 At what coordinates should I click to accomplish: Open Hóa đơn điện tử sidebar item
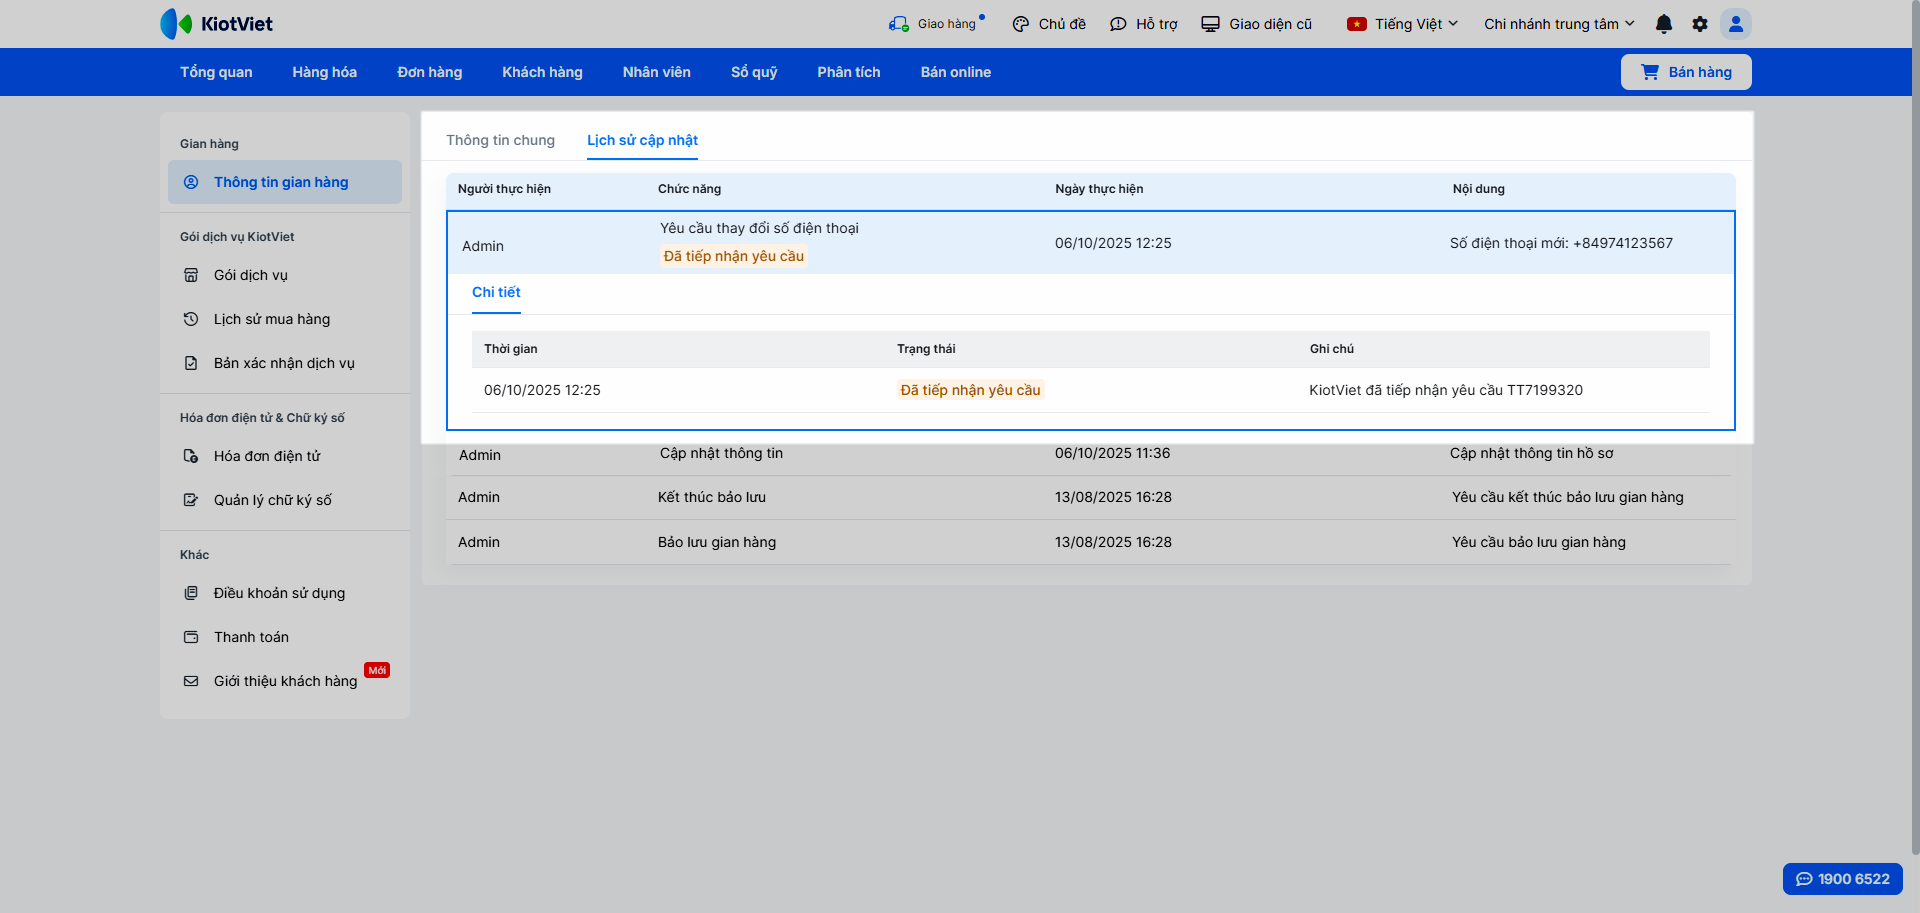click(267, 456)
